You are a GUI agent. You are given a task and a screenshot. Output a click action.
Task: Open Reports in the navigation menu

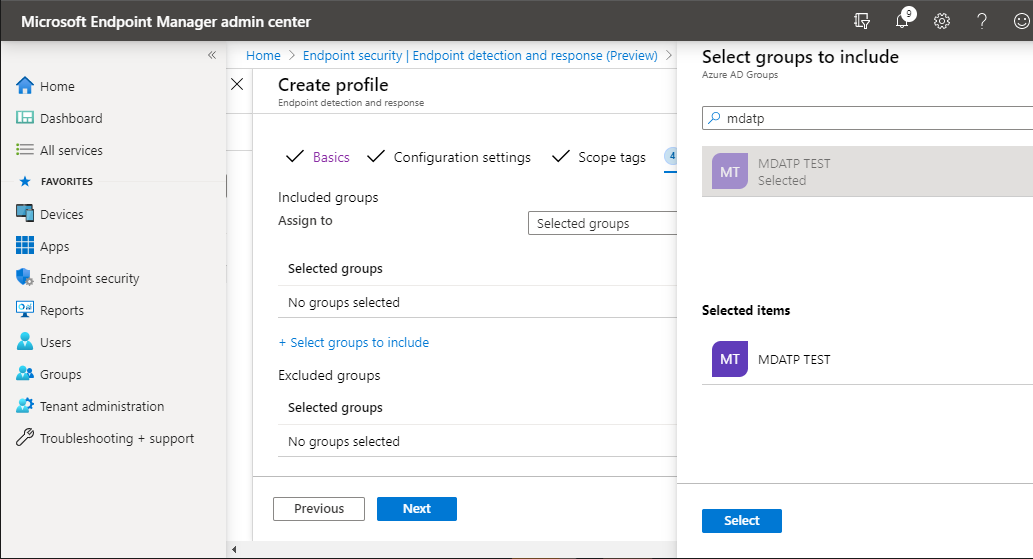tap(62, 310)
